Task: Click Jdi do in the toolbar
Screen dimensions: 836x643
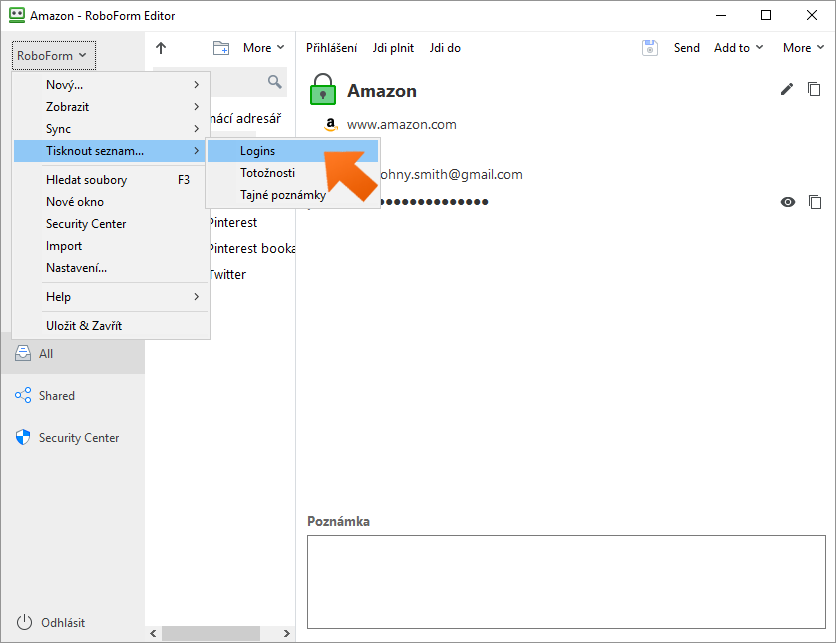Action: (445, 48)
